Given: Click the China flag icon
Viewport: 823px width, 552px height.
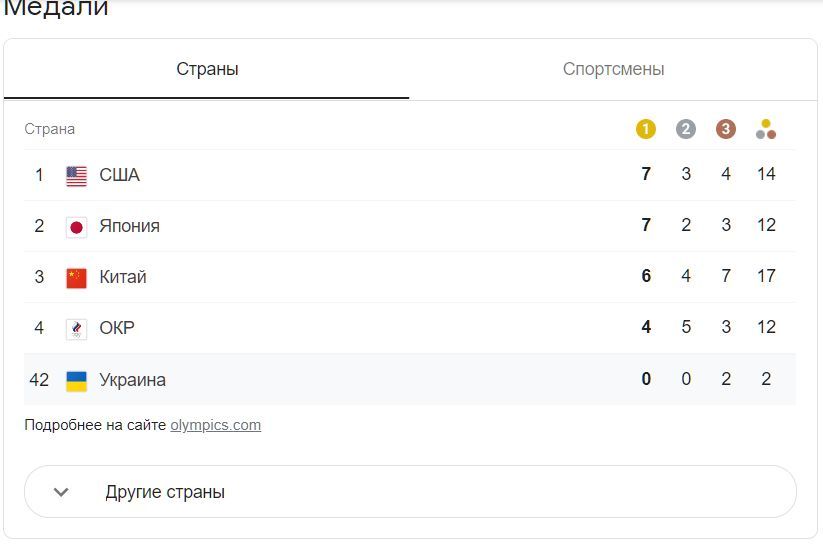Looking at the screenshot, I should (x=77, y=278).
